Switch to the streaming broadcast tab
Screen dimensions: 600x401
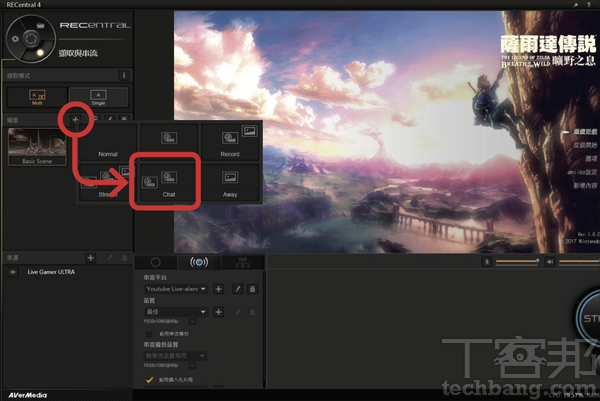coord(198,262)
